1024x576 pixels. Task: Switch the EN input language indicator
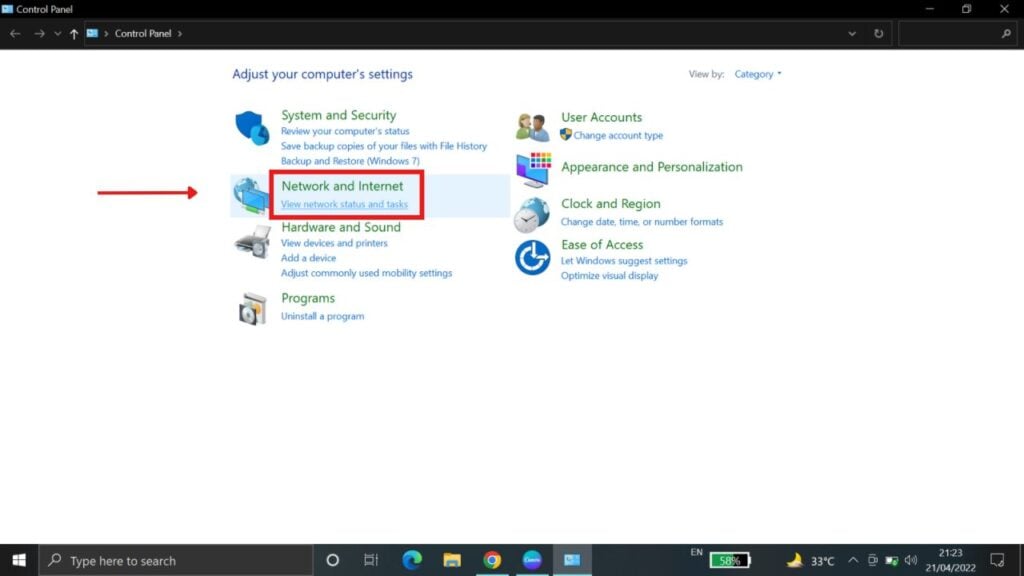(x=696, y=552)
